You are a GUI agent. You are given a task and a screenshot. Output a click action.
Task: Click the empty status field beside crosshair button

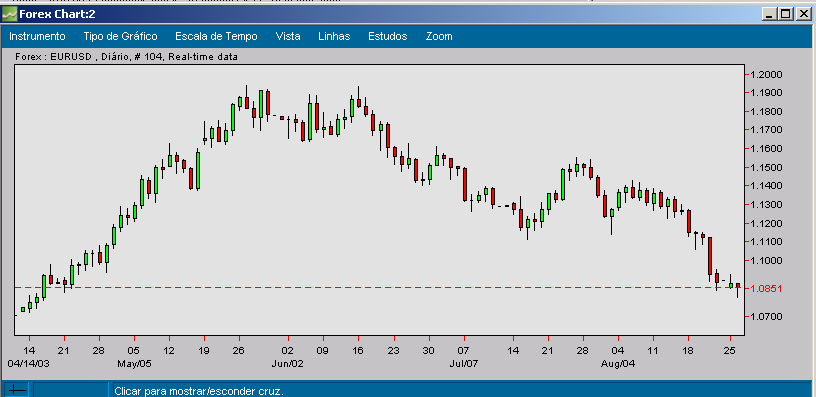[x=71, y=390]
